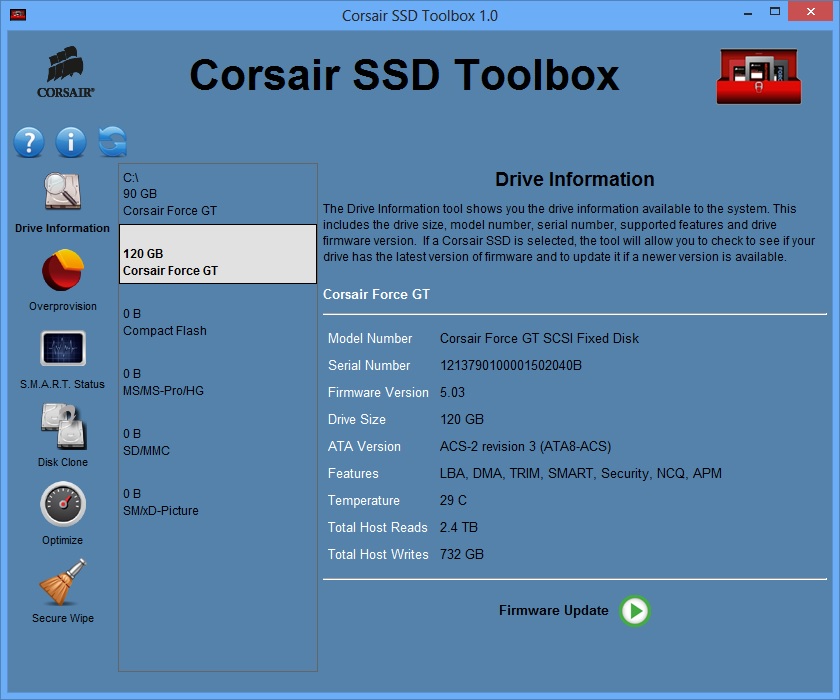840x700 pixels.
Task: Open the S.M.A.R.T. Status monitor icon
Action: point(63,348)
